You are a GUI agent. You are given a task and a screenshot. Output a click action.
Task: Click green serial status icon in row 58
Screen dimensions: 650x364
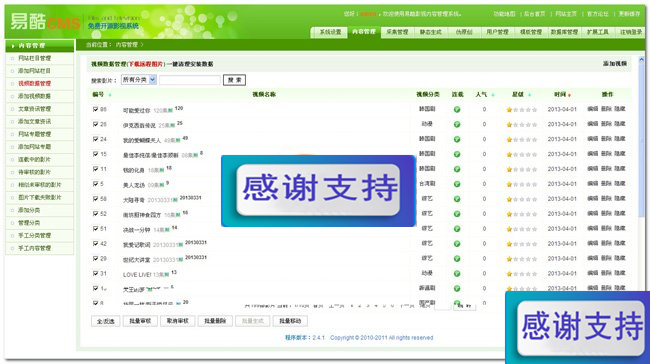[457, 199]
